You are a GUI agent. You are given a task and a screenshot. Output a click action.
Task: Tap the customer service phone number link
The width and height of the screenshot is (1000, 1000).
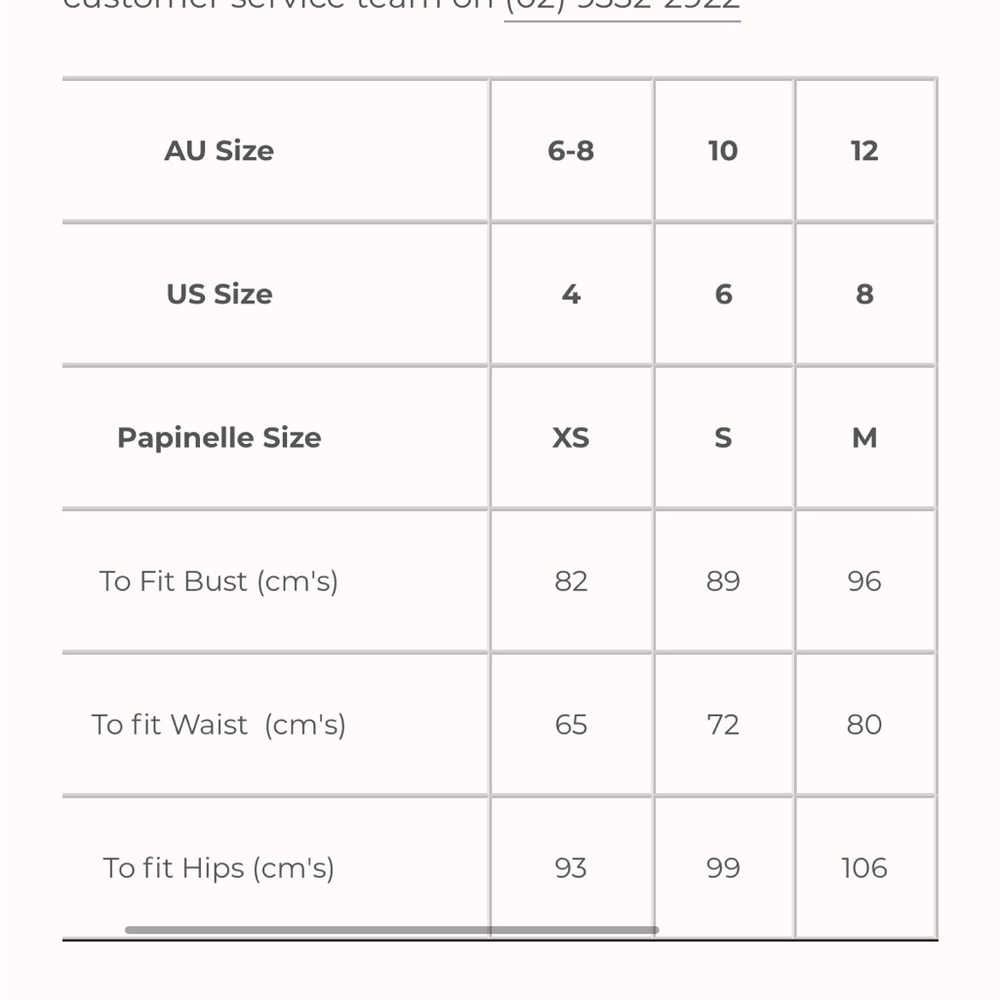[x=622, y=6]
